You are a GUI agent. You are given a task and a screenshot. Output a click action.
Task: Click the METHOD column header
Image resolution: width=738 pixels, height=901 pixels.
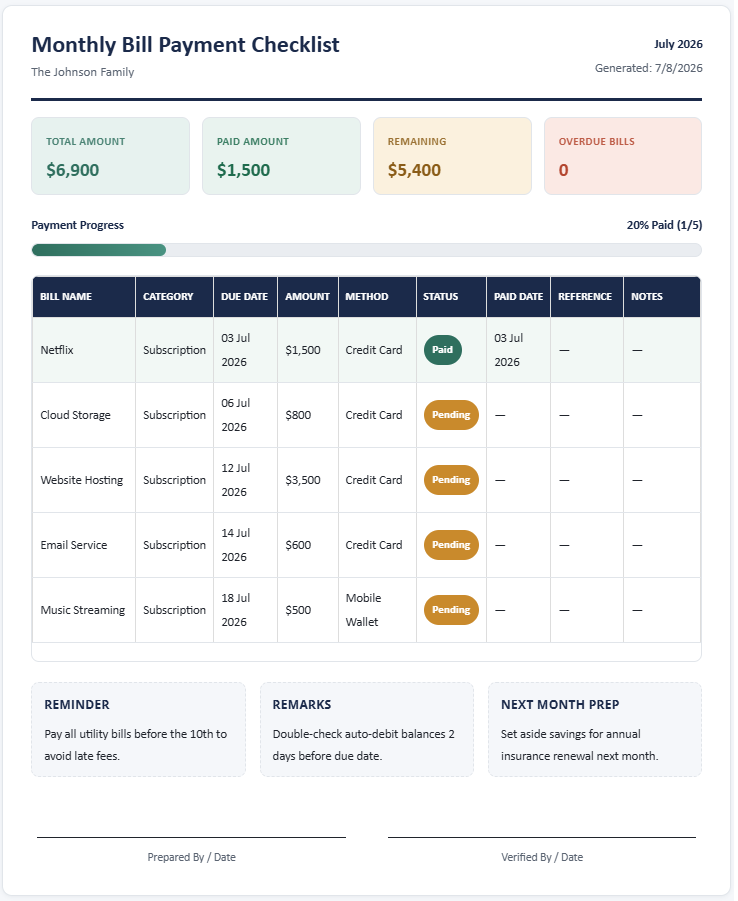tap(377, 297)
